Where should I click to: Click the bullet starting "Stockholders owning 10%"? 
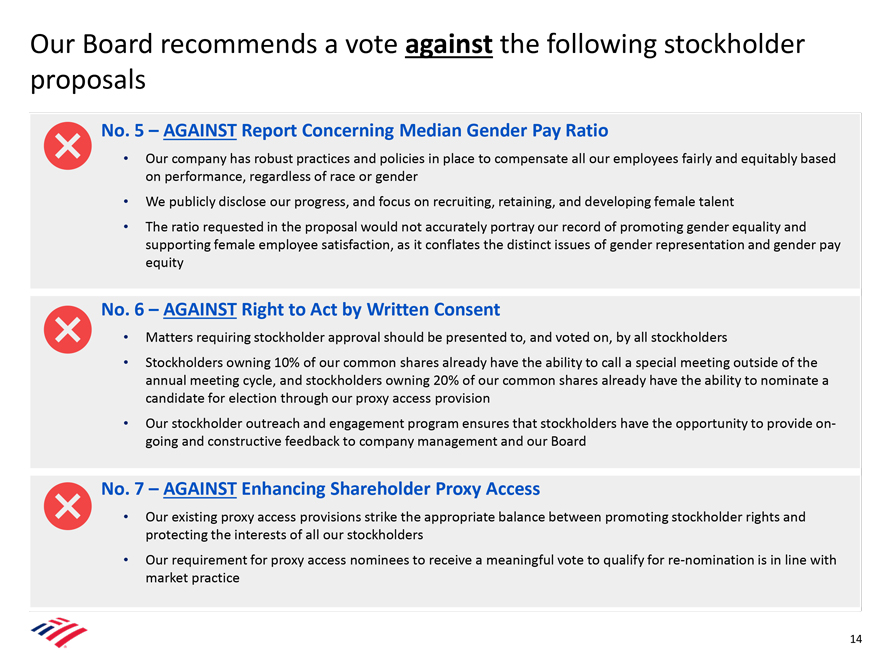(x=481, y=380)
